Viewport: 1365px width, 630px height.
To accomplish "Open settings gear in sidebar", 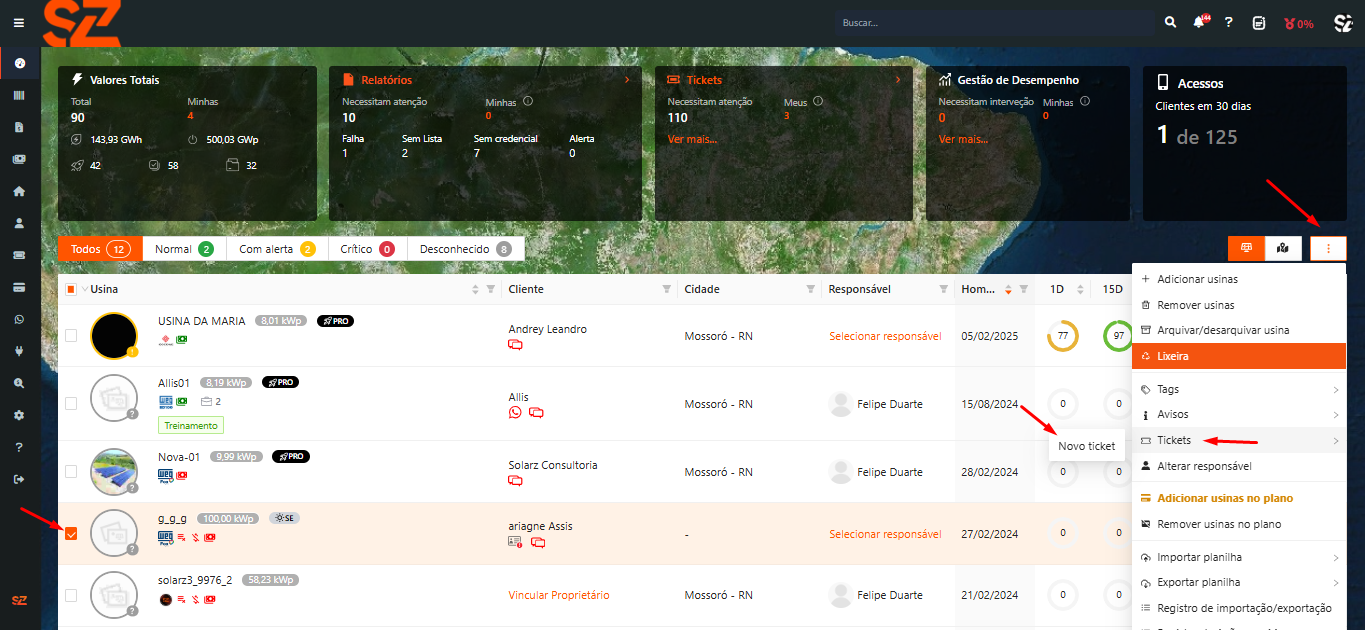I will pyautogui.click(x=19, y=415).
